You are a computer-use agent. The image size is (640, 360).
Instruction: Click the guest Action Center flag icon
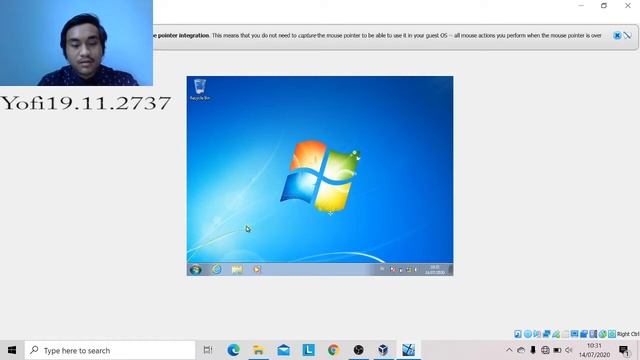click(x=393, y=269)
